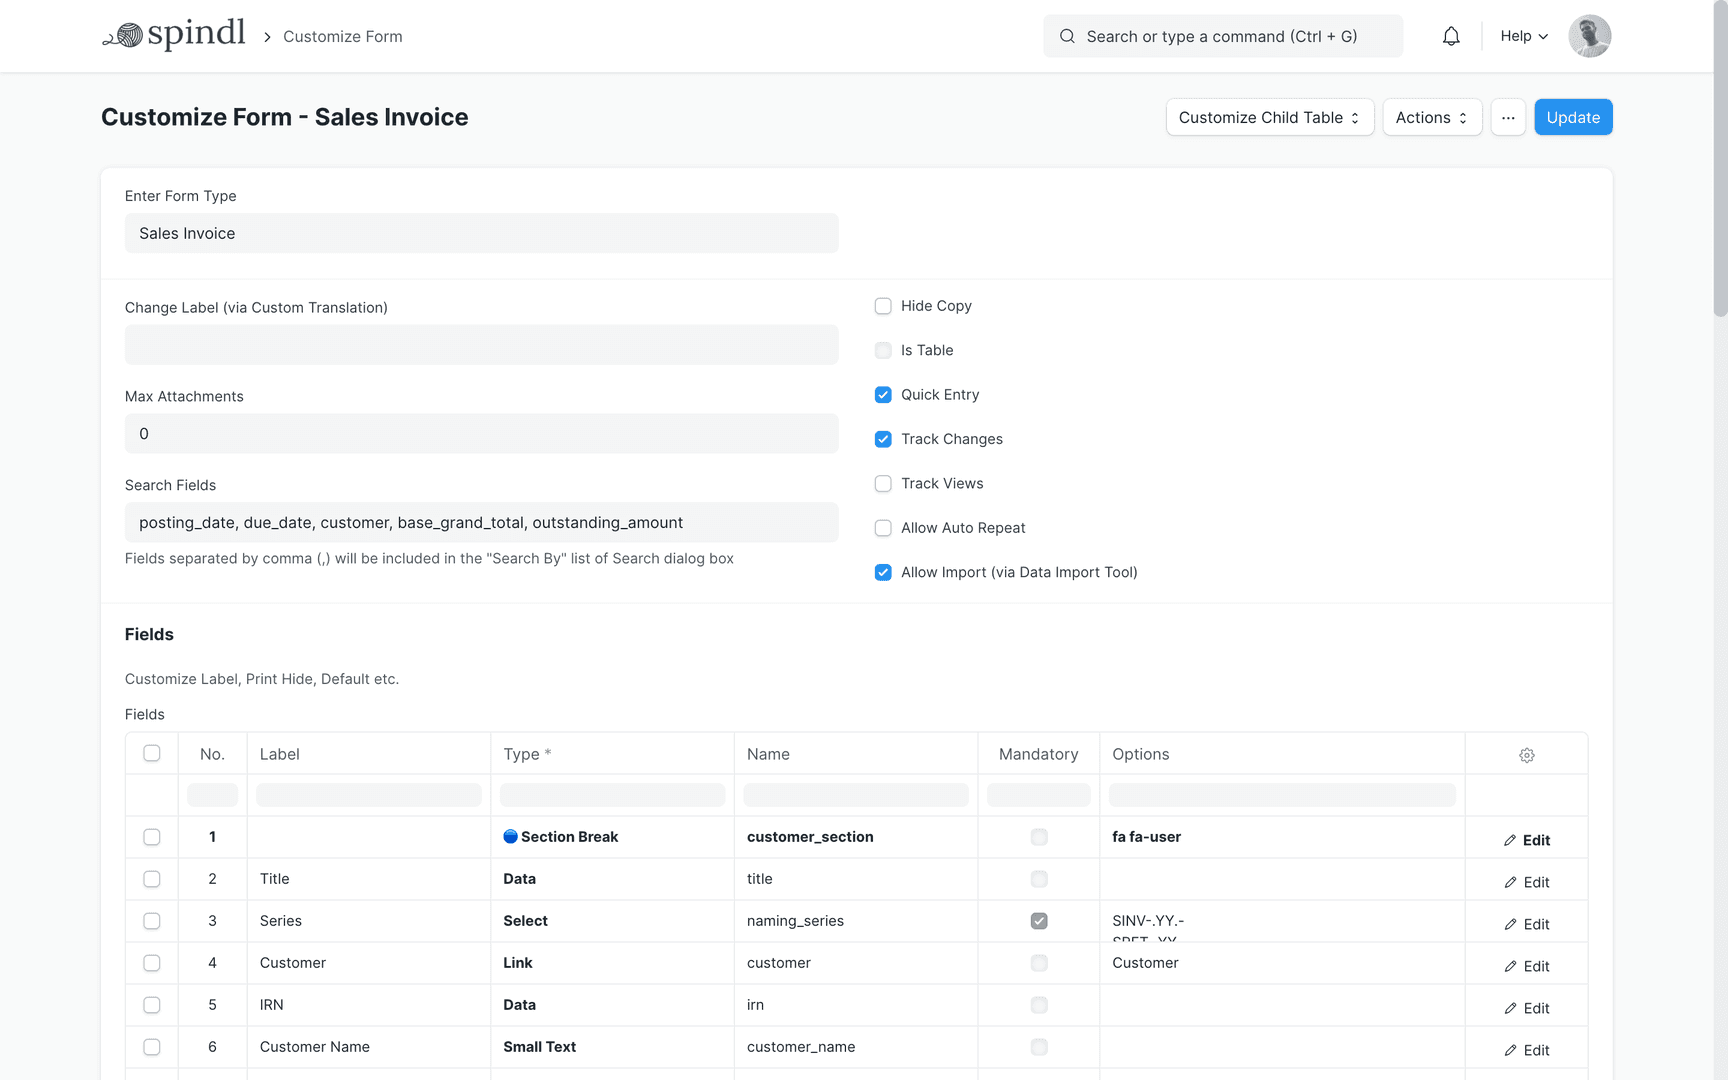Click the user profile avatar
The image size is (1728, 1080).
[1589, 35]
